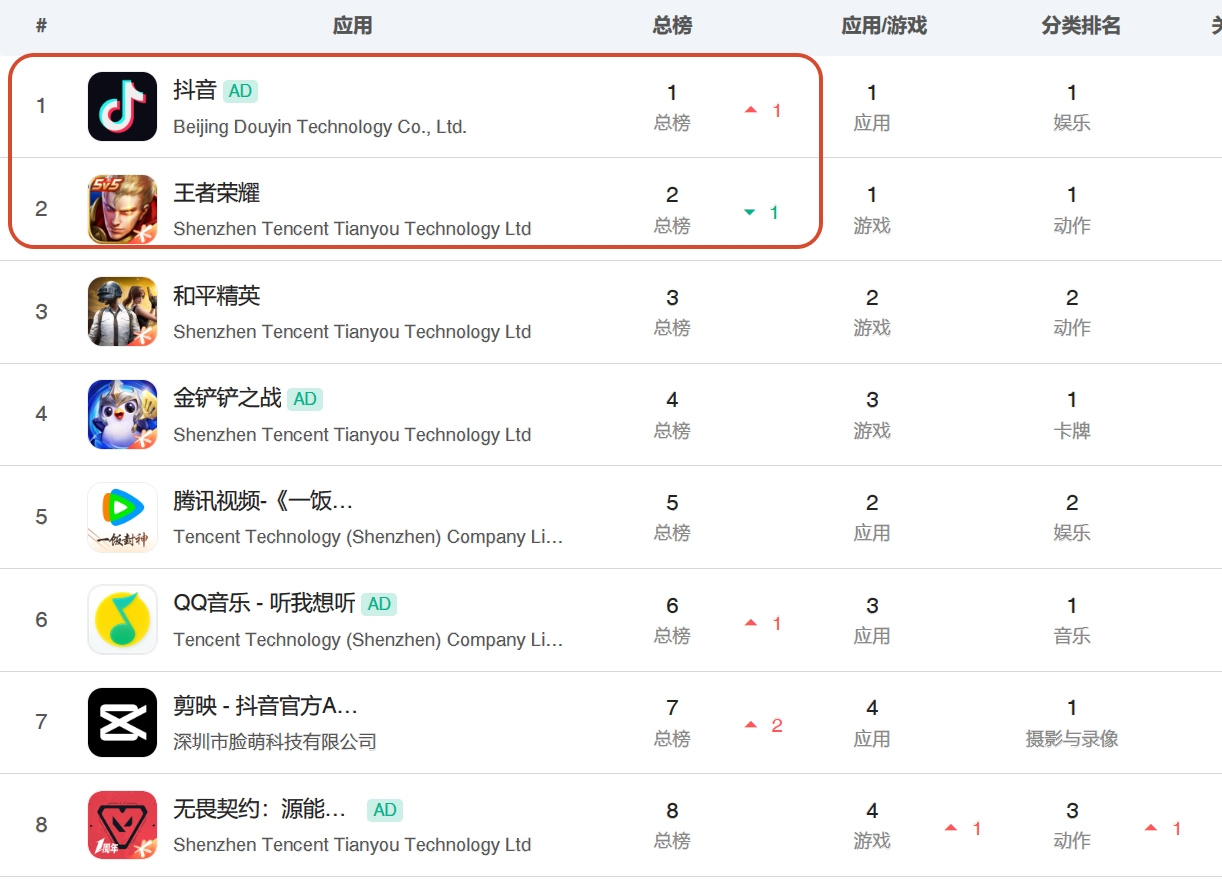Click 动作 category rank in 和平精英 row
The width and height of the screenshot is (1222, 892).
(x=1072, y=312)
